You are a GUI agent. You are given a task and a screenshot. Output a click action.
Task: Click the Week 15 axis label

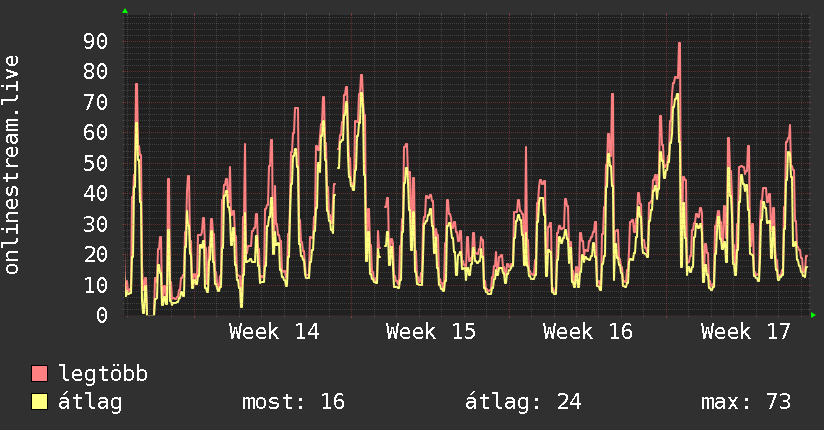tap(431, 332)
